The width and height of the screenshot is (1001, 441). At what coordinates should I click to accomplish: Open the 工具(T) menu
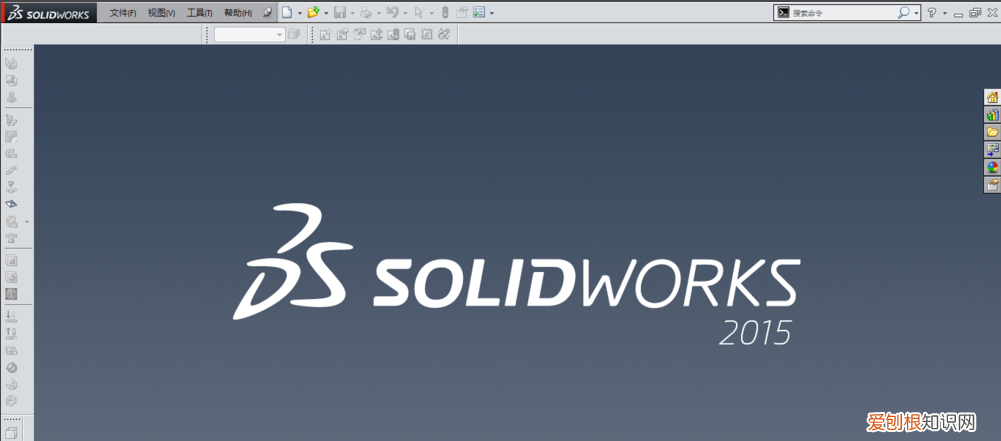pos(199,13)
